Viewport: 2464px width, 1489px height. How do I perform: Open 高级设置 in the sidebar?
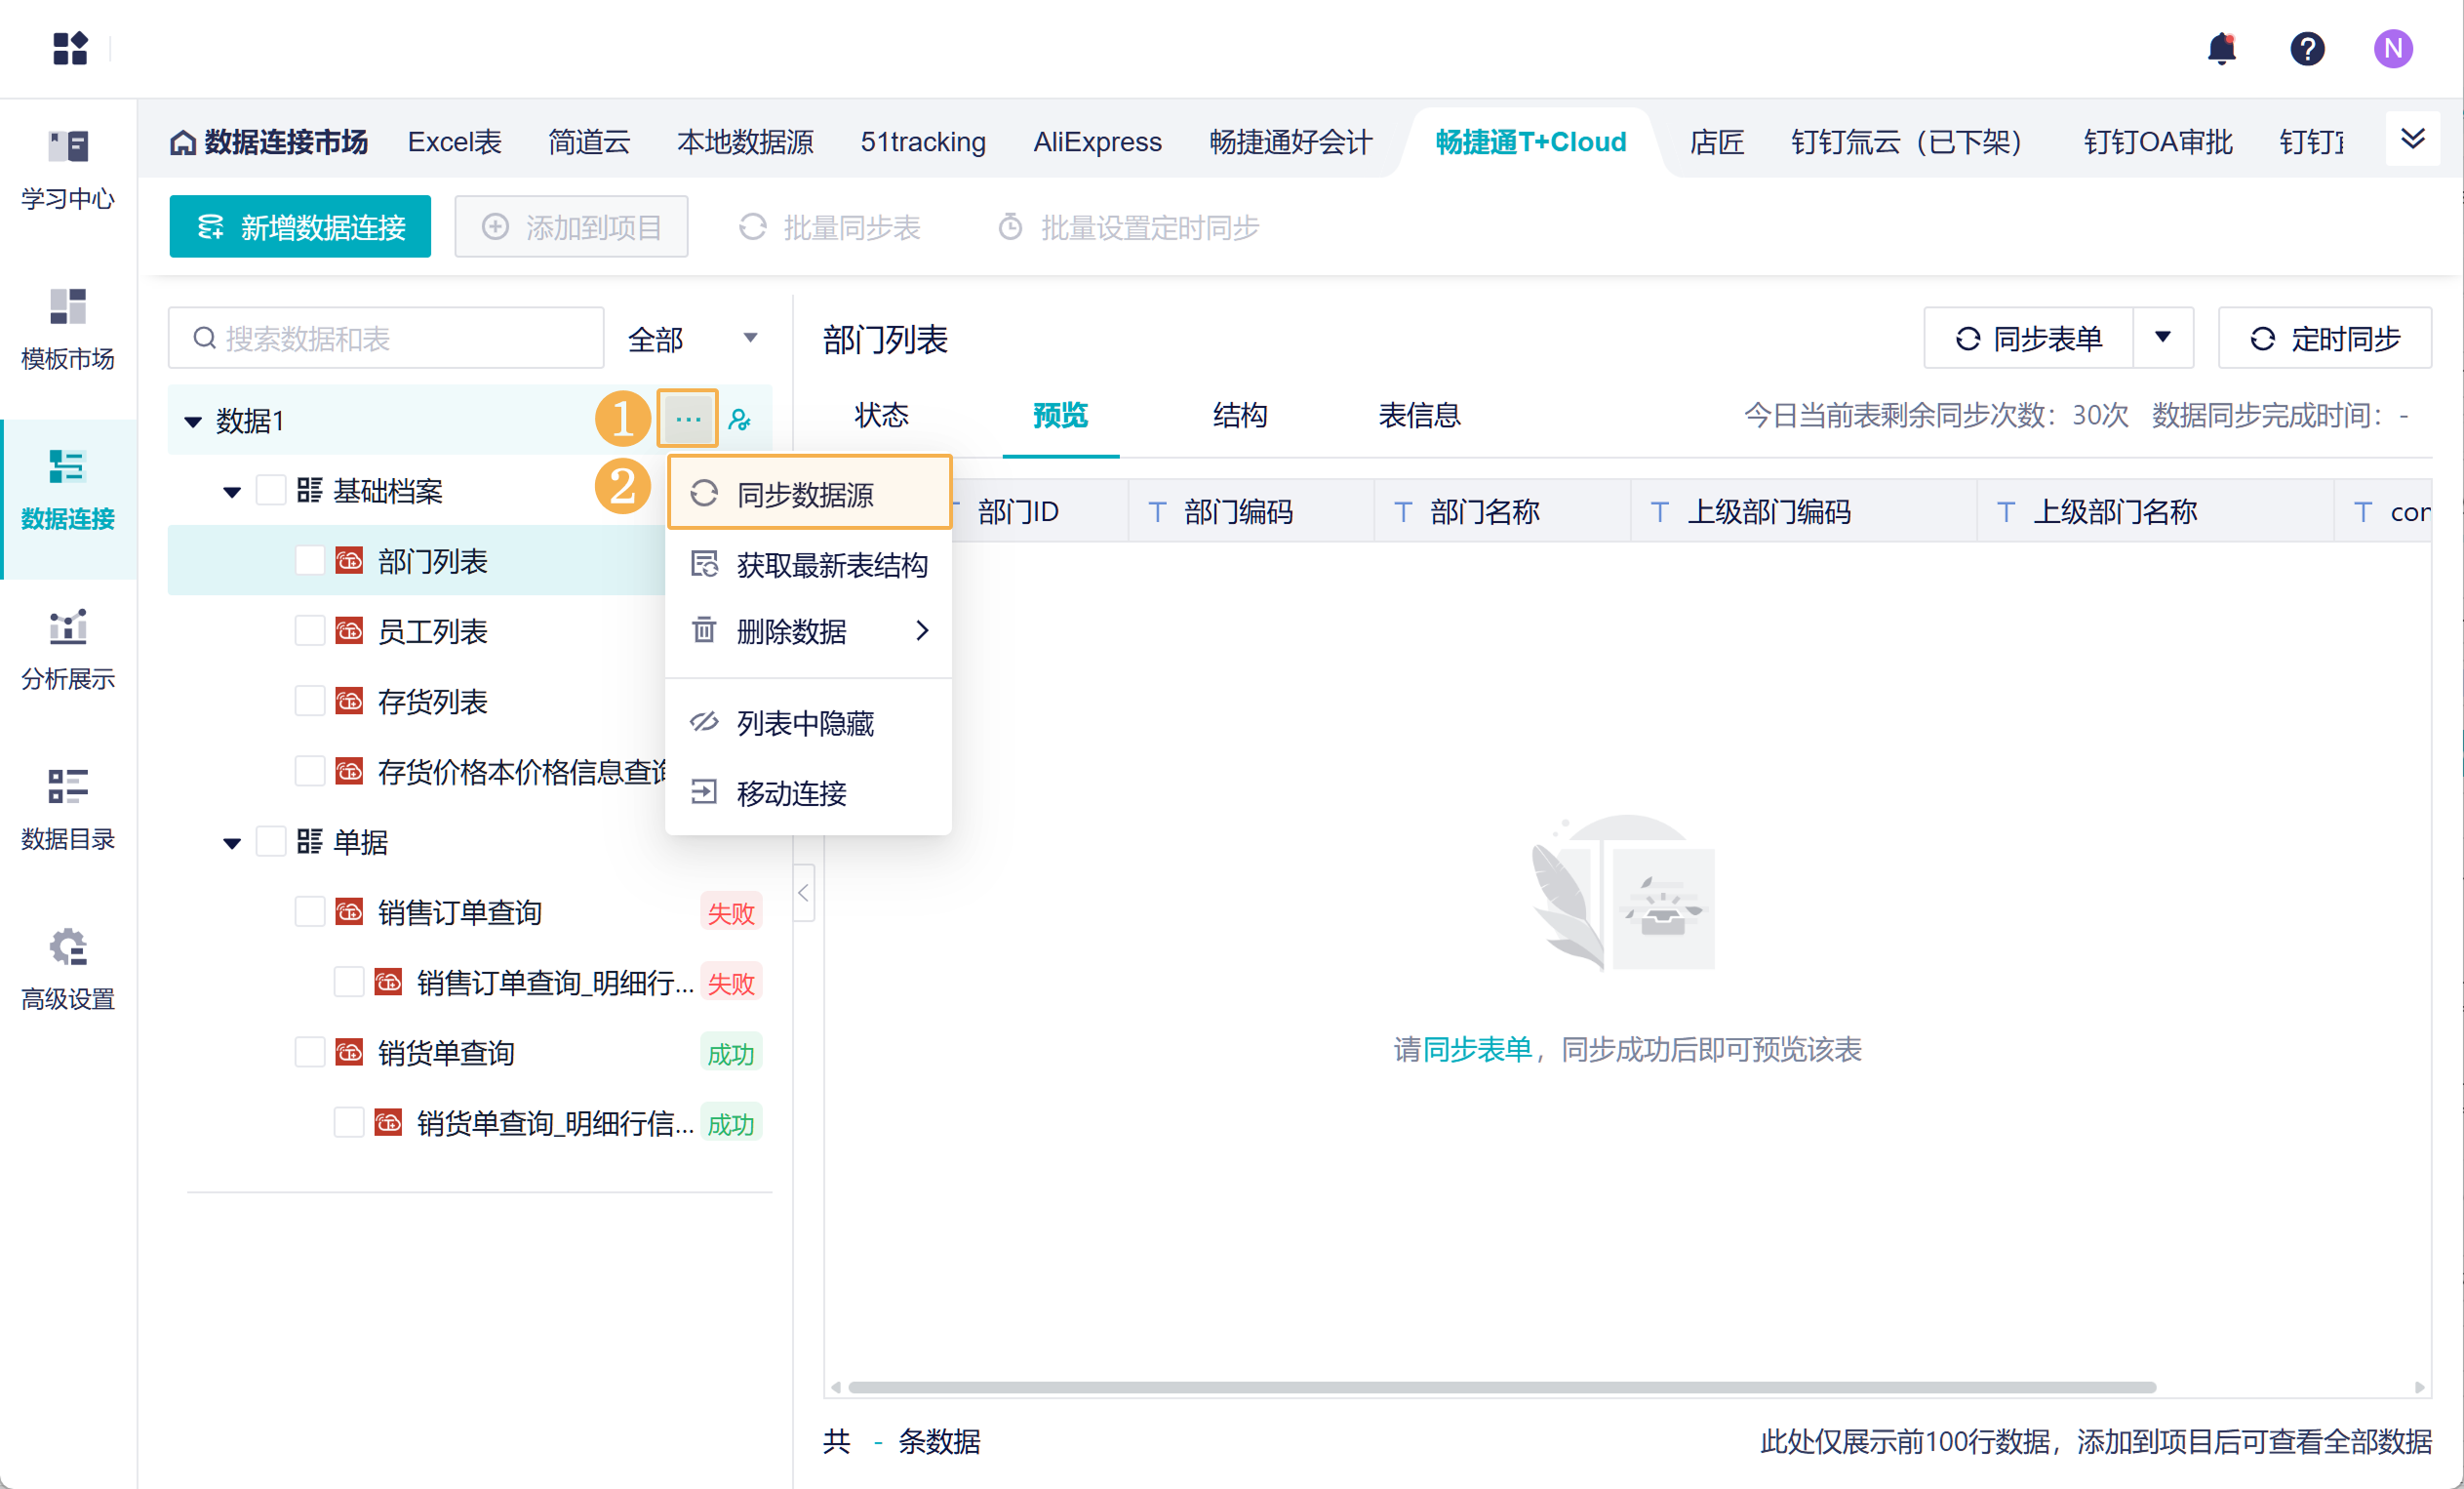click(x=68, y=970)
